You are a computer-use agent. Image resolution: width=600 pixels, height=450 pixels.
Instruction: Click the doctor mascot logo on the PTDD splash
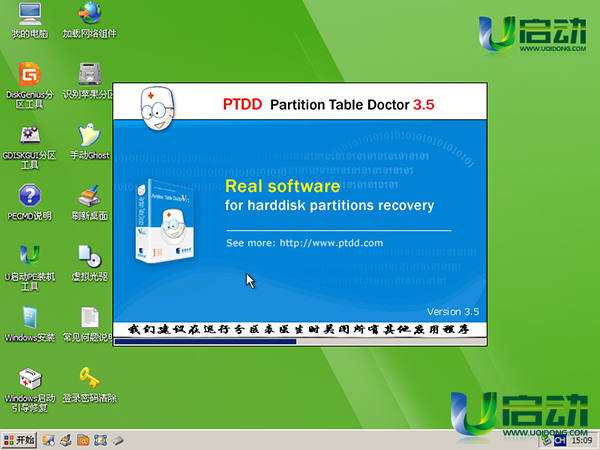(158, 108)
